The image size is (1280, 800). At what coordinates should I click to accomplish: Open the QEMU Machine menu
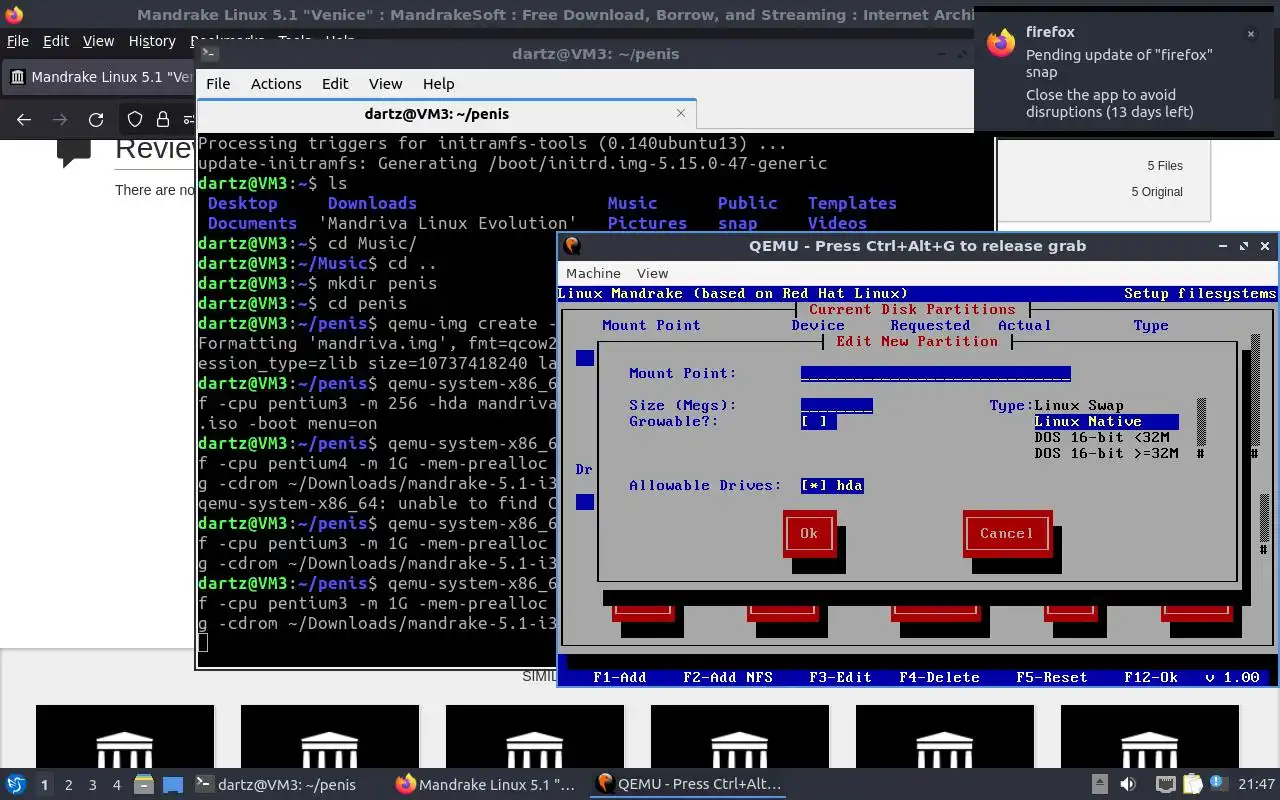[593, 273]
